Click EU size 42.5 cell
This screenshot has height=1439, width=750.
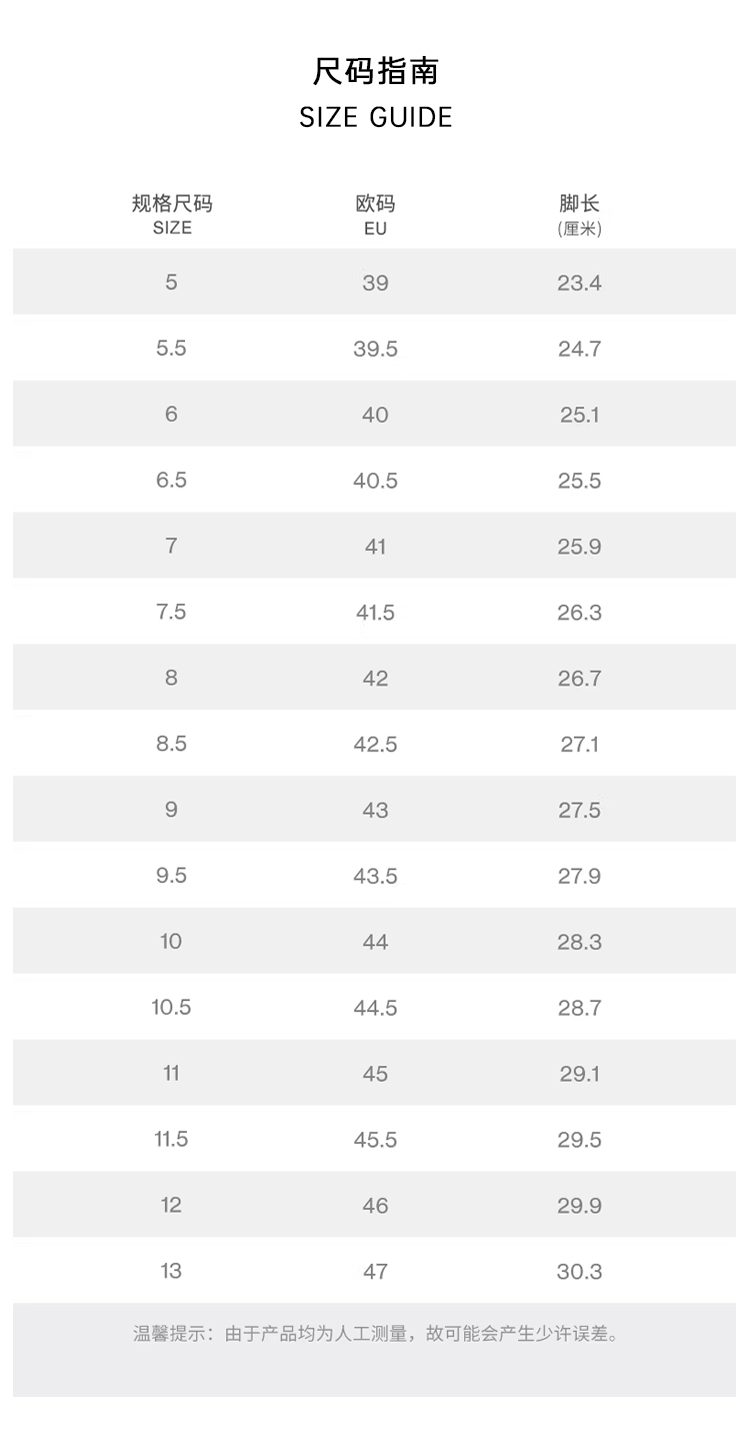[375, 744]
